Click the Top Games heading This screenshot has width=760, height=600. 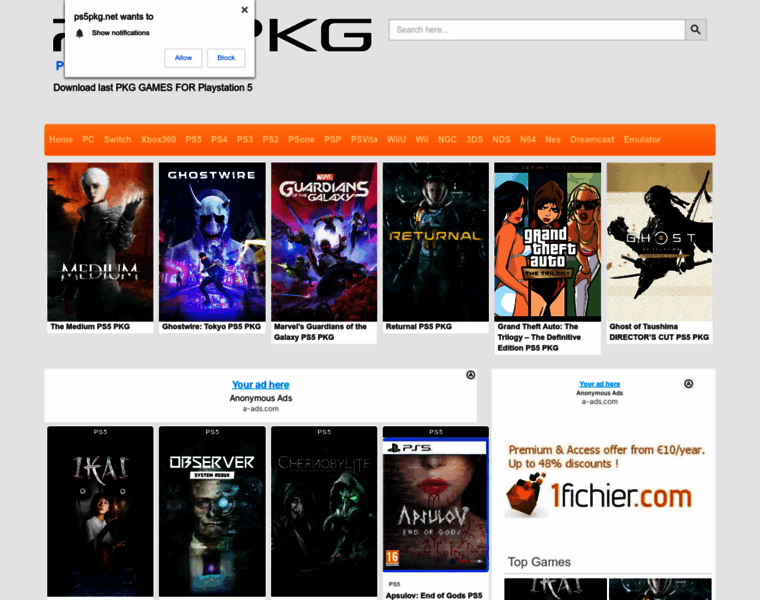pyautogui.click(x=539, y=562)
